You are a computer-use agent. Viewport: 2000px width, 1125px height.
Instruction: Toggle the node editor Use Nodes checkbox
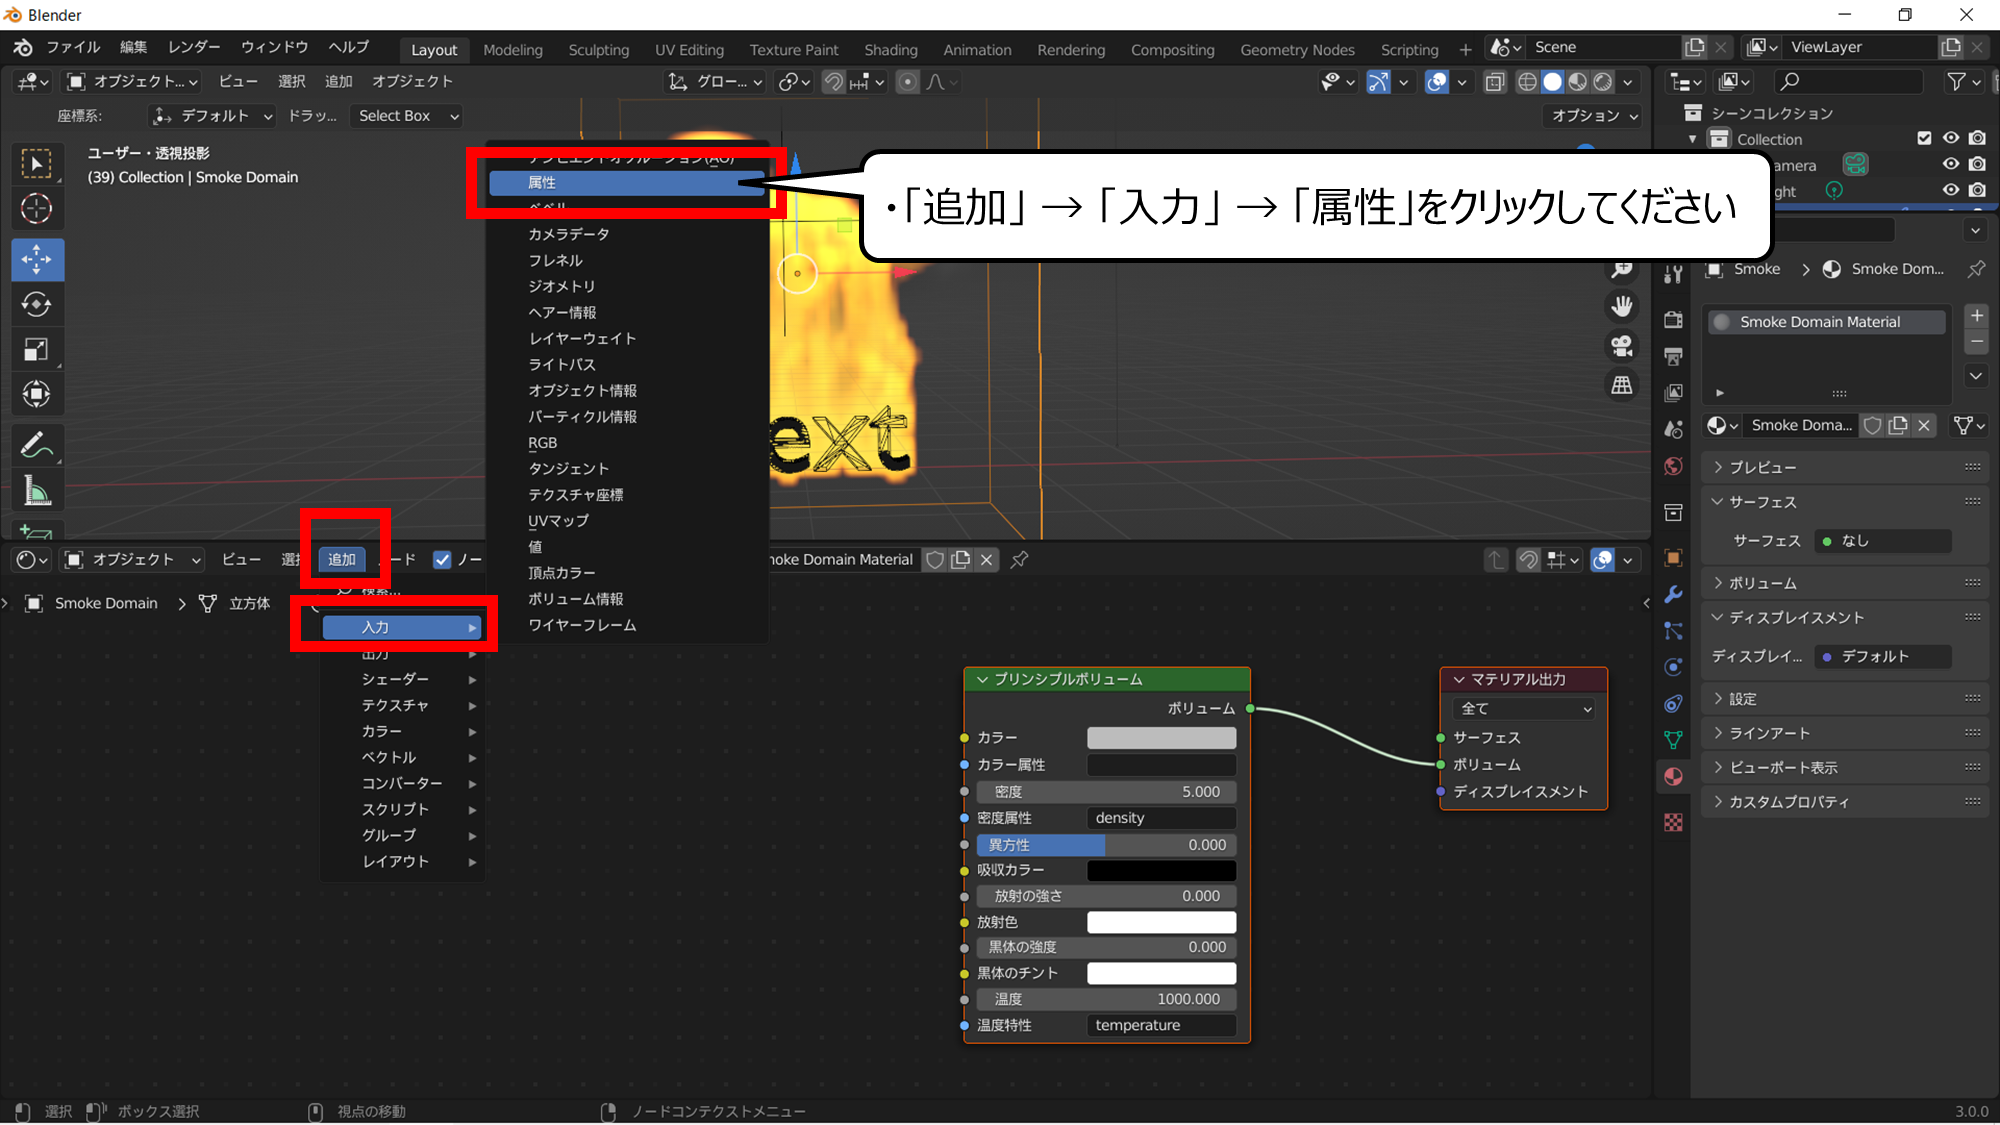tap(442, 560)
